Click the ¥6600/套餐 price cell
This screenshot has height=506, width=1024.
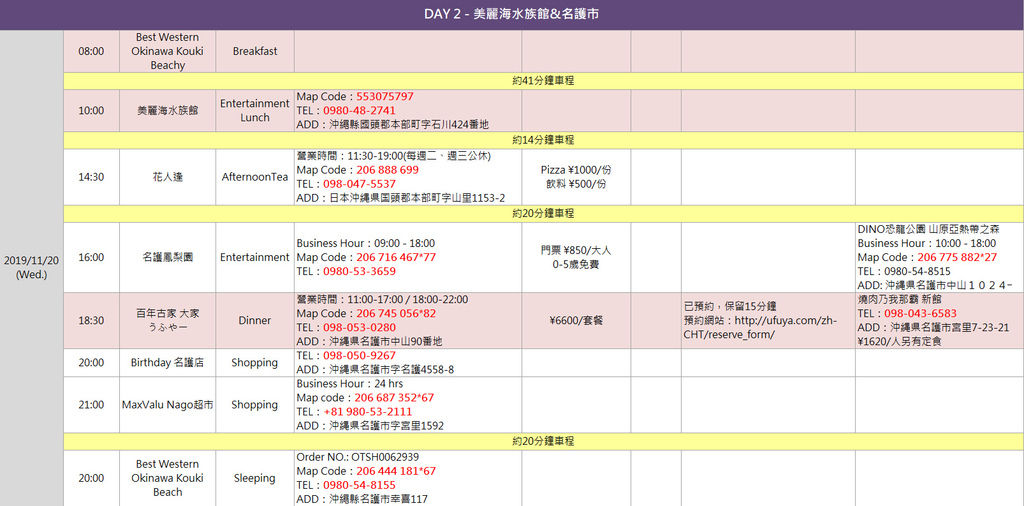pos(576,321)
